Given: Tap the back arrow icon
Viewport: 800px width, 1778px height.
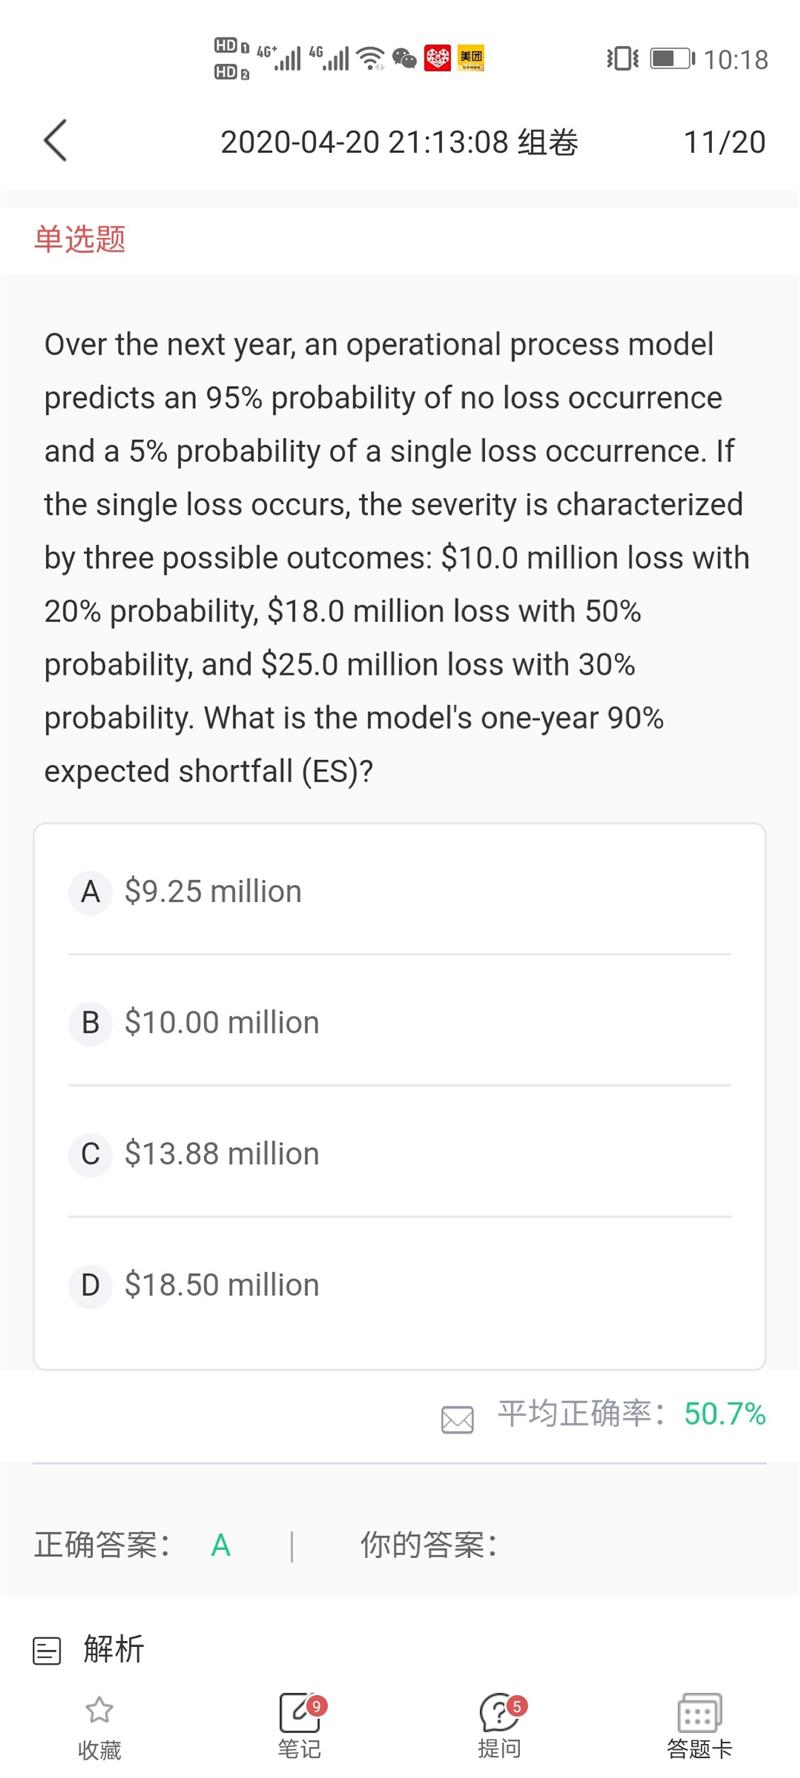Looking at the screenshot, I should coord(56,141).
